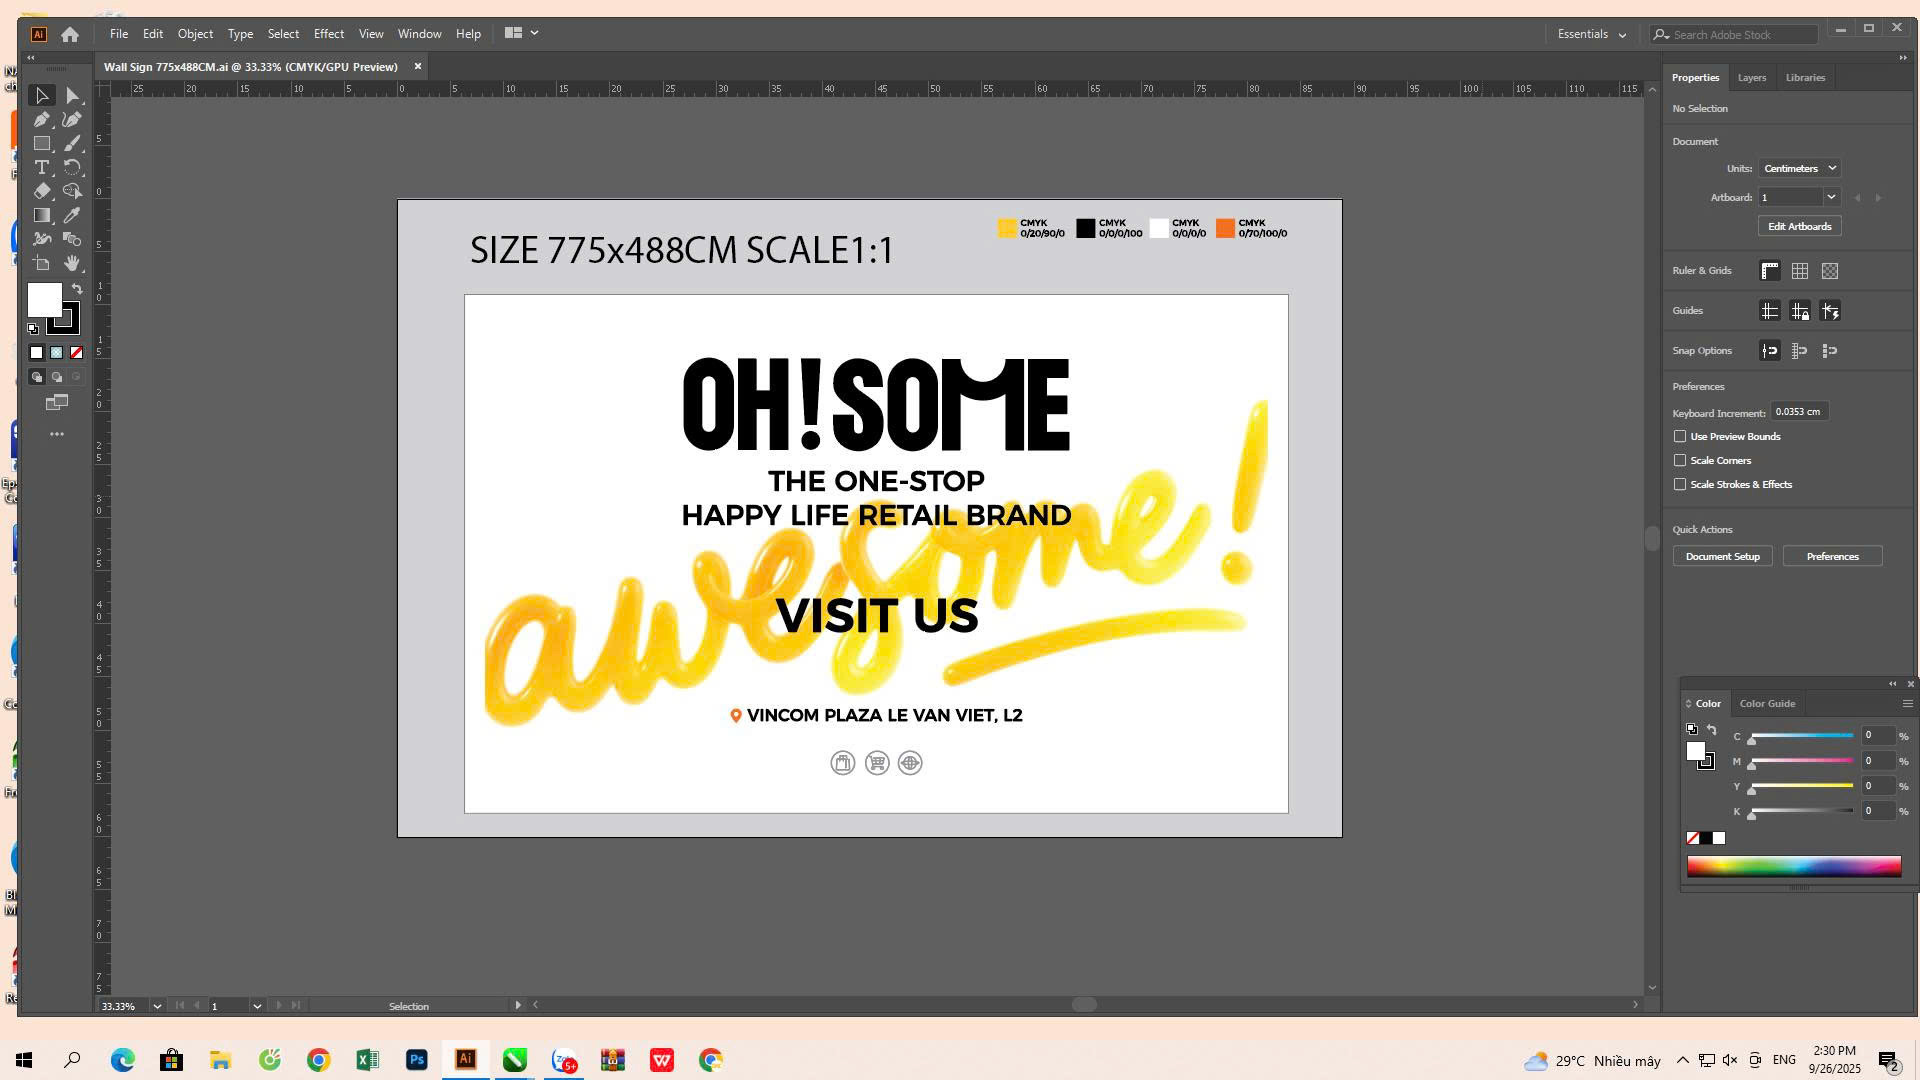Open the Windows Start menu

tap(24, 1060)
